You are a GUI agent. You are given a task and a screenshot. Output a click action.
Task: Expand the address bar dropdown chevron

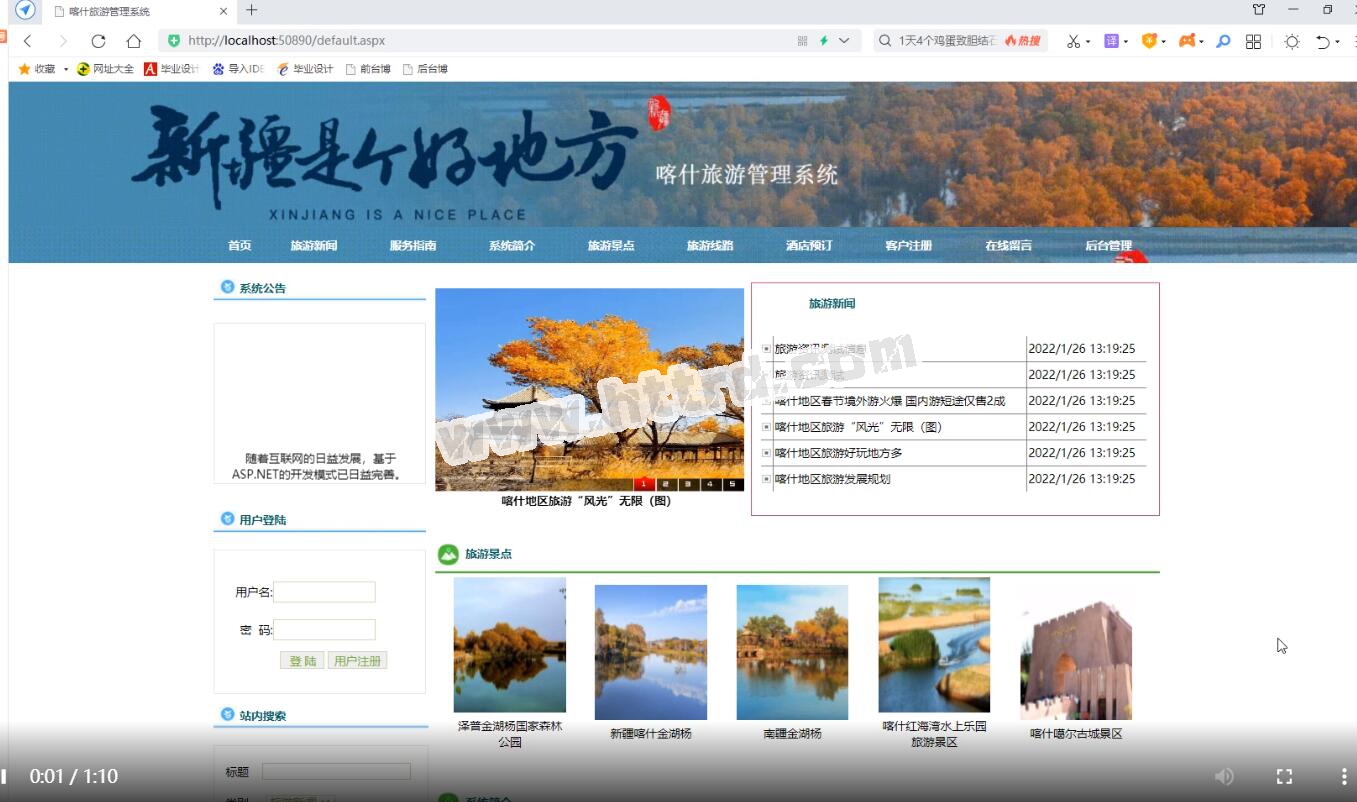(844, 41)
